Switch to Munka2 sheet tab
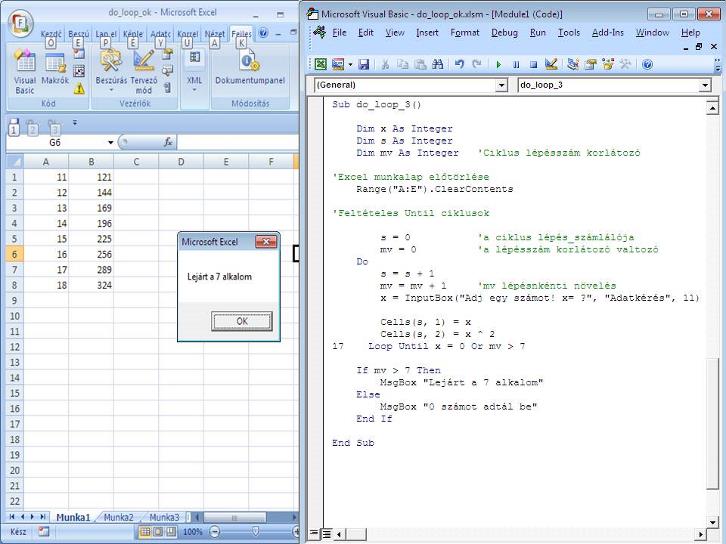 pos(119,517)
